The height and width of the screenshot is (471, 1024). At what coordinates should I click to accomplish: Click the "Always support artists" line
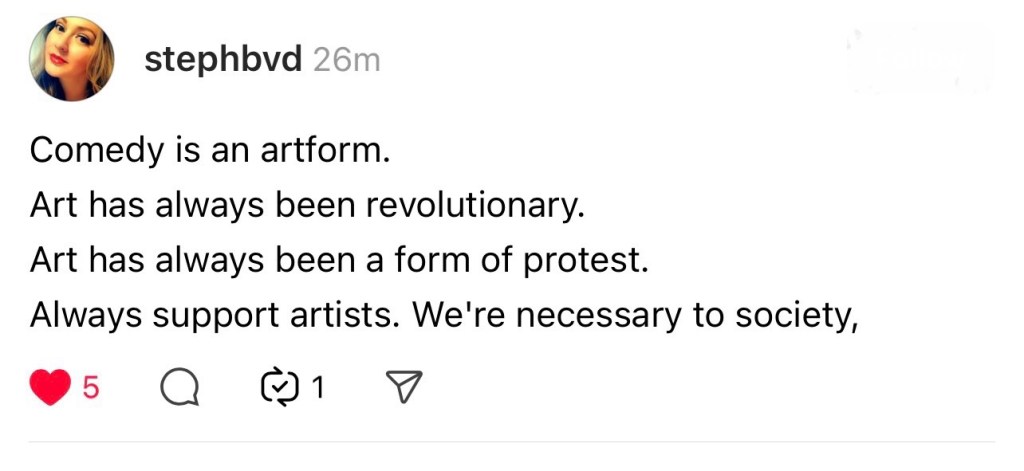(x=445, y=316)
